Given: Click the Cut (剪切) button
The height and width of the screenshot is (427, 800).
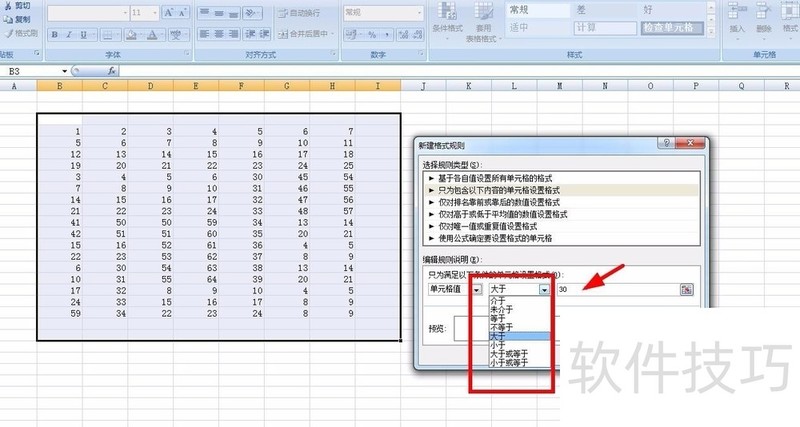Looking at the screenshot, I should [x=17, y=6].
